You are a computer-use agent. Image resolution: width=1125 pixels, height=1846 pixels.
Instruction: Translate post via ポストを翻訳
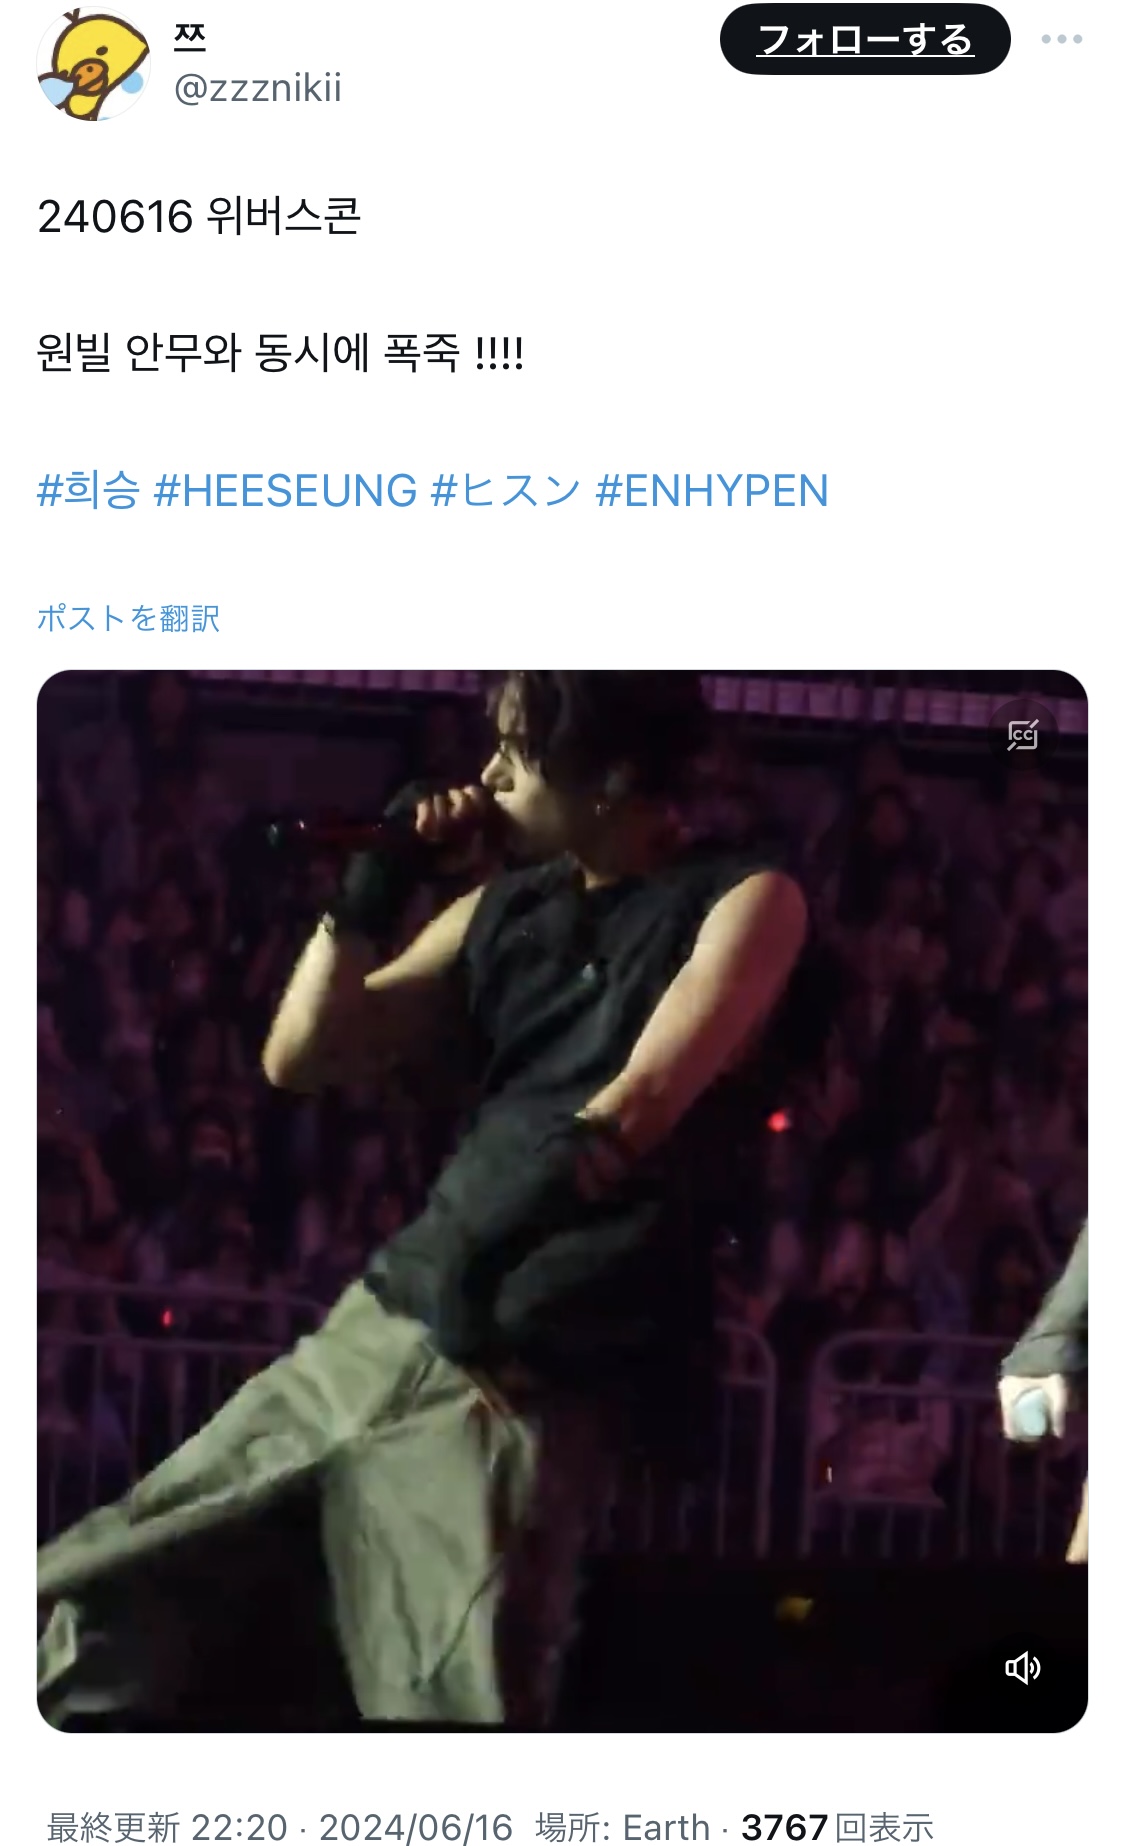click(x=128, y=618)
